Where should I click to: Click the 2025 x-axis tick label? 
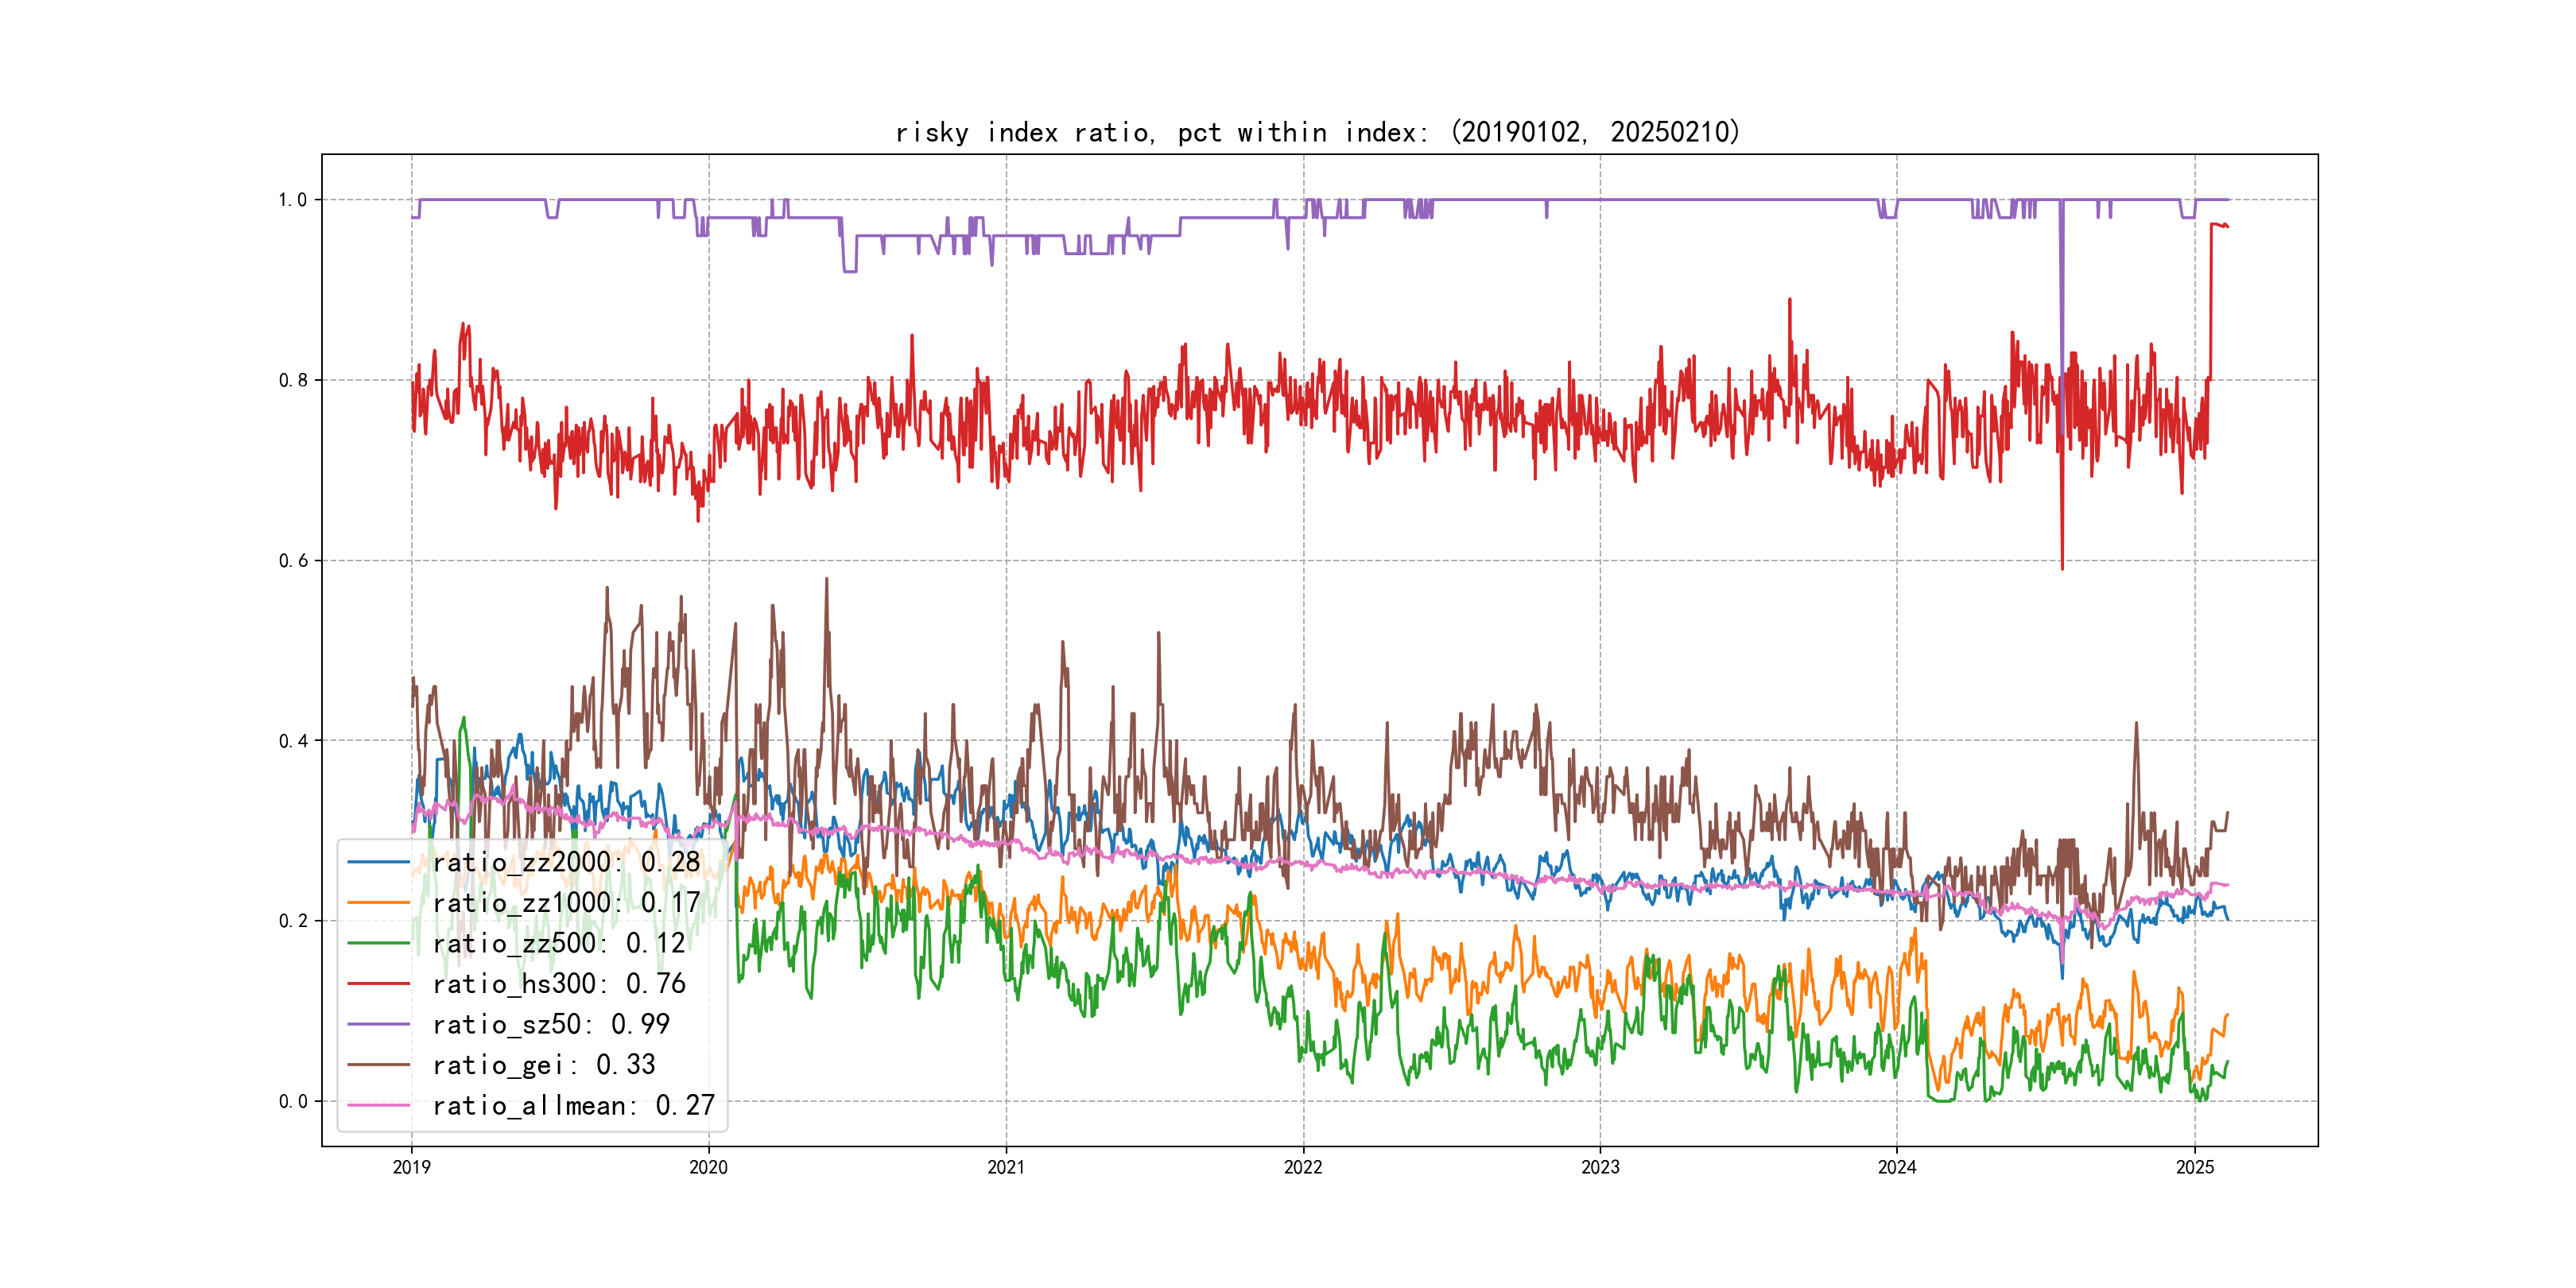coord(2194,1167)
